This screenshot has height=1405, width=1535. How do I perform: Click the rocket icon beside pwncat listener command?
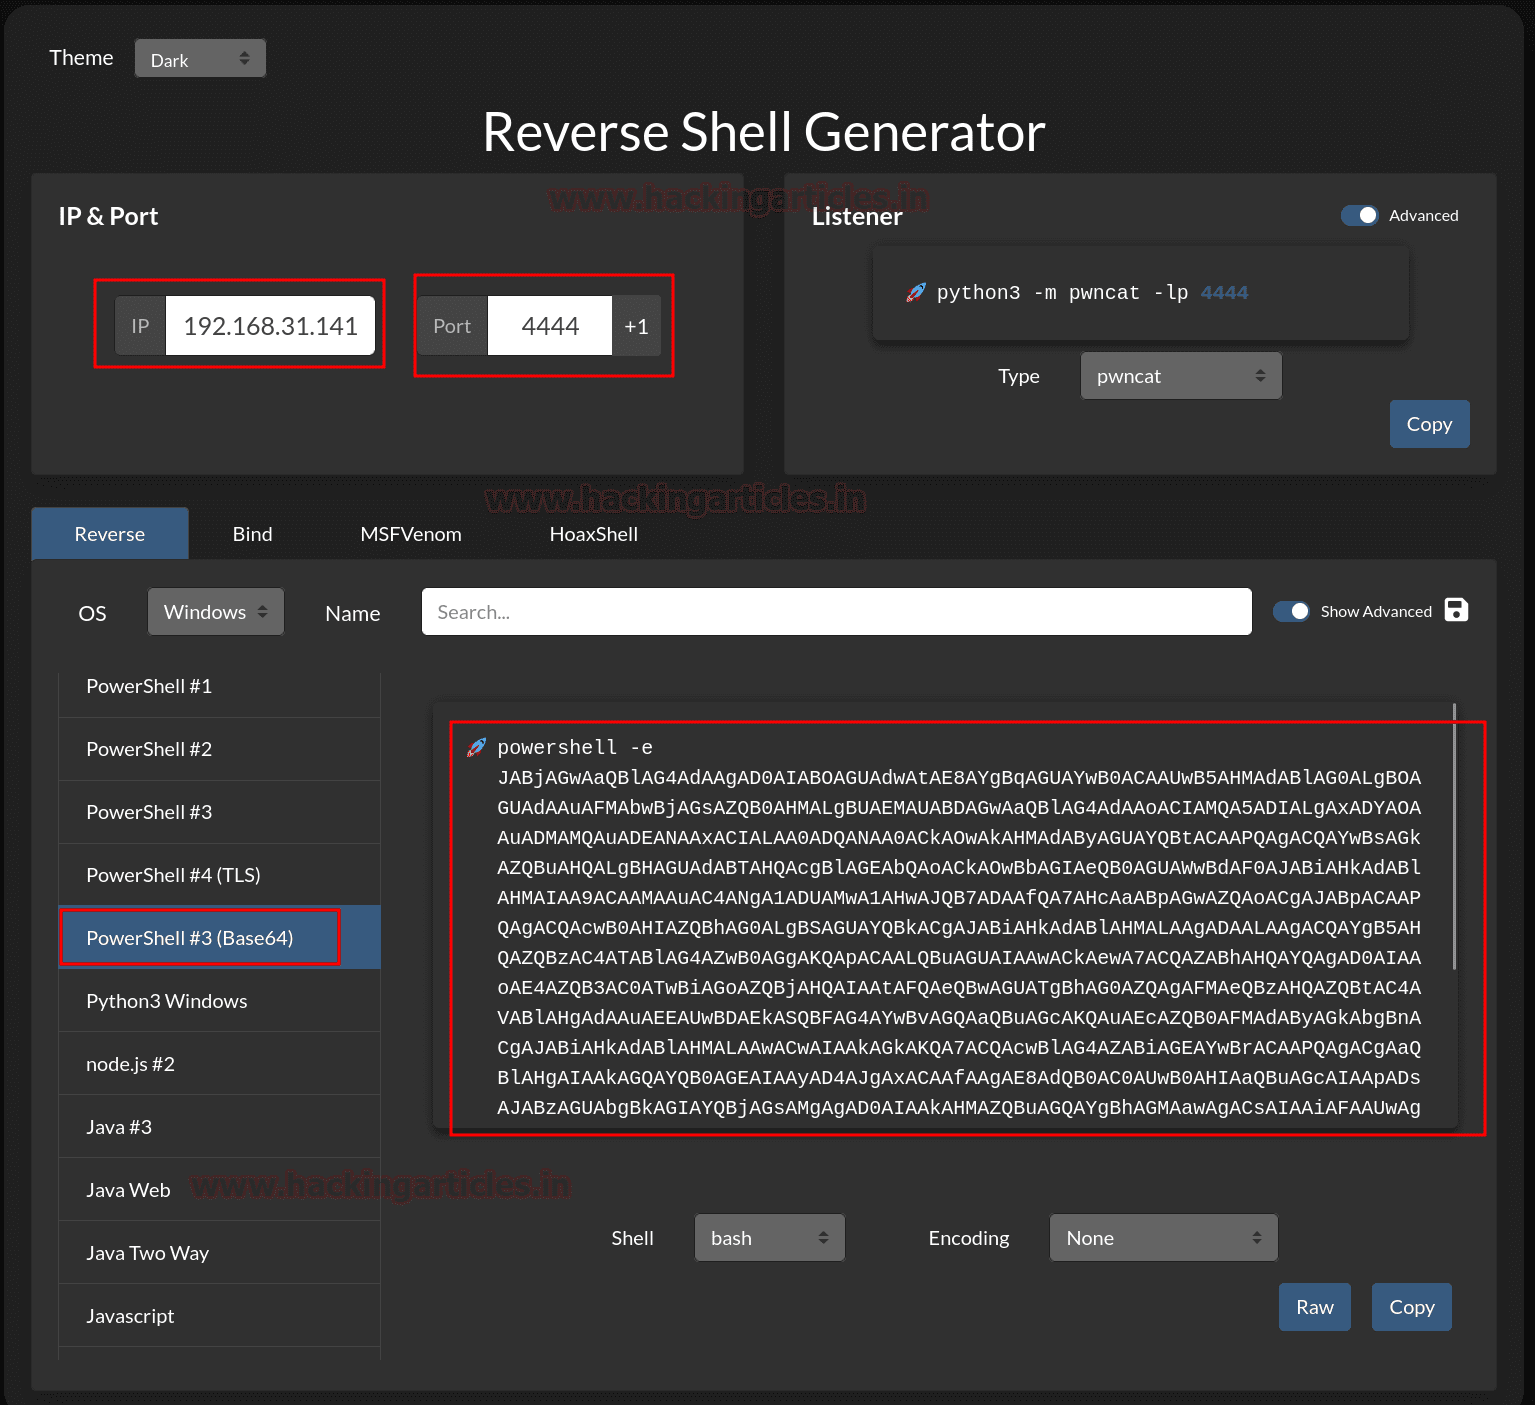[x=916, y=292]
